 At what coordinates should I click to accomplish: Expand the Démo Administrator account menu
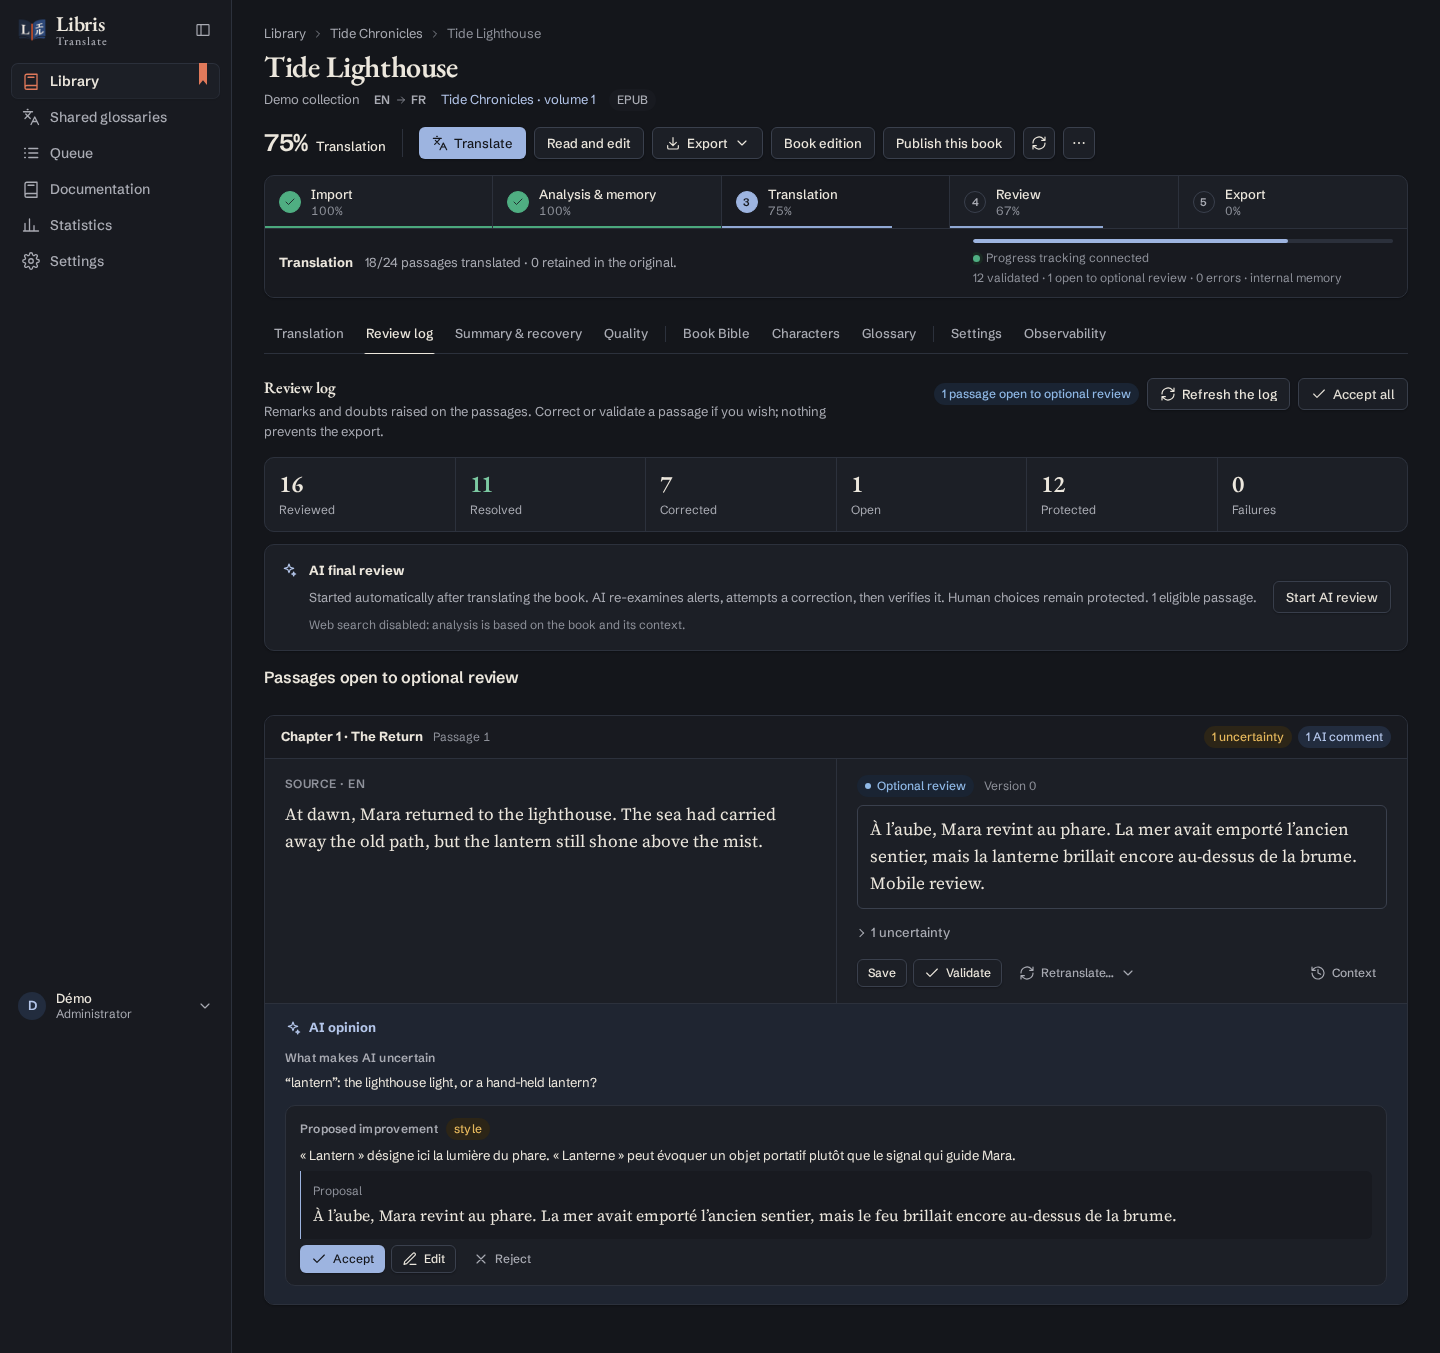tap(115, 1006)
